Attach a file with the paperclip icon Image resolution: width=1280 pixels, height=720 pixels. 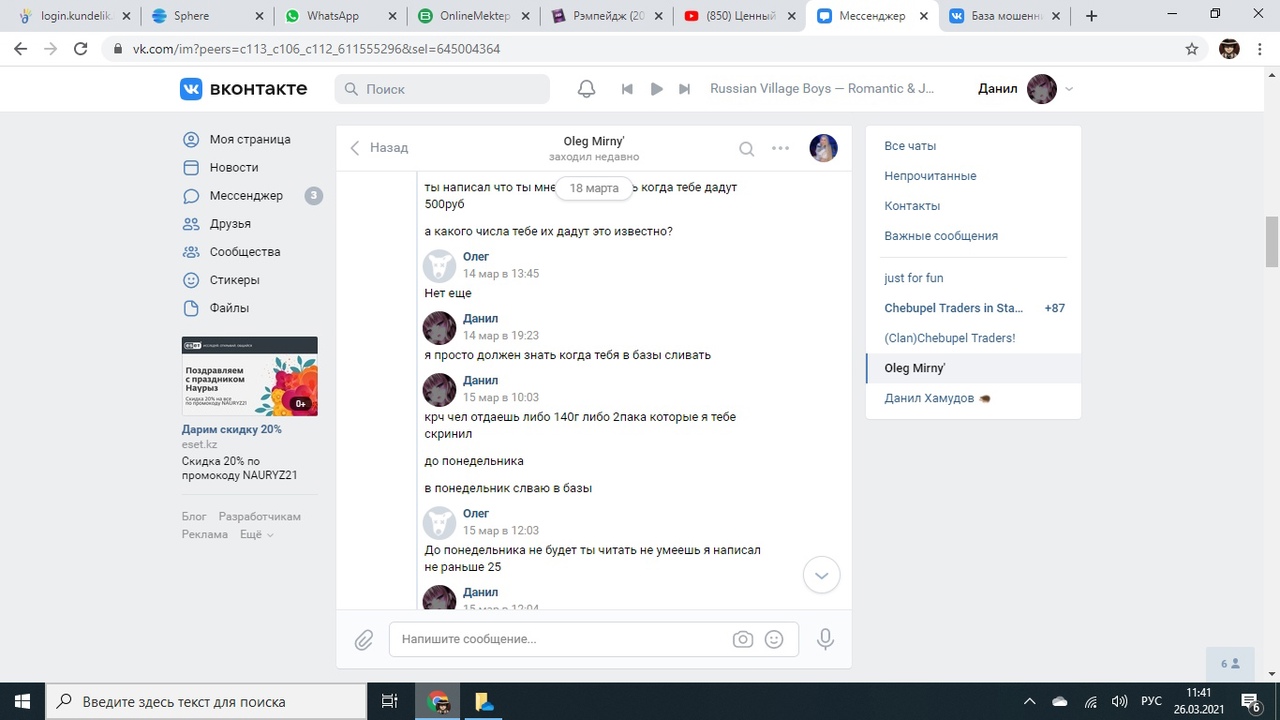coord(364,640)
